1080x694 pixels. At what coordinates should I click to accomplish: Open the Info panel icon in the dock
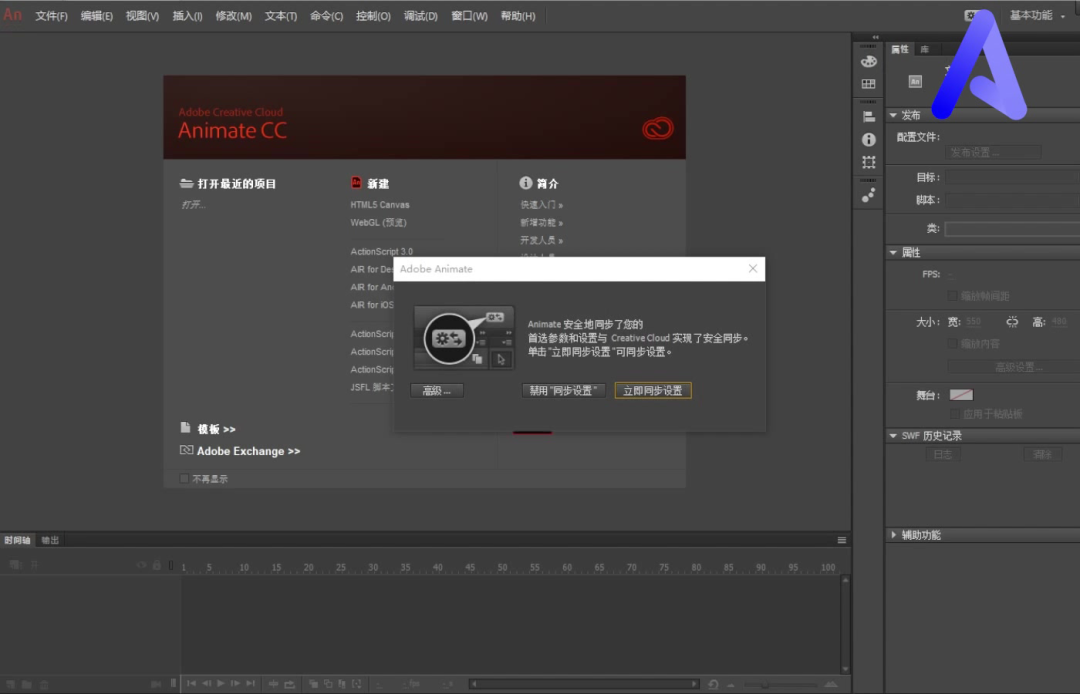point(869,140)
